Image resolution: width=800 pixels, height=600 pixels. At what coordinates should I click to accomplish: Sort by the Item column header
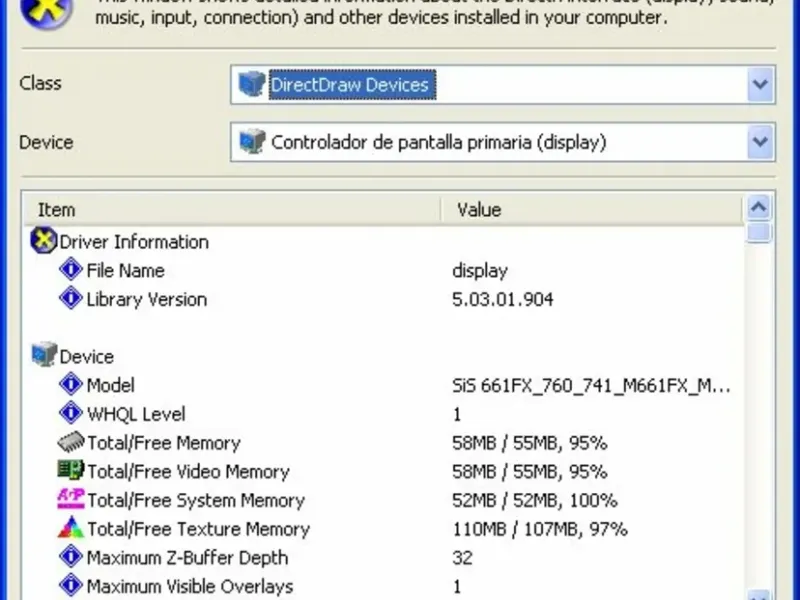click(x=230, y=210)
